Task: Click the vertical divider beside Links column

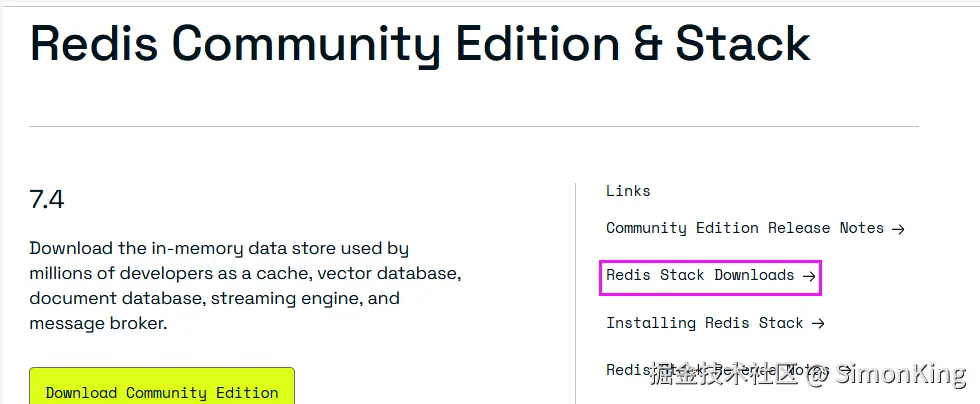Action: (x=576, y=290)
